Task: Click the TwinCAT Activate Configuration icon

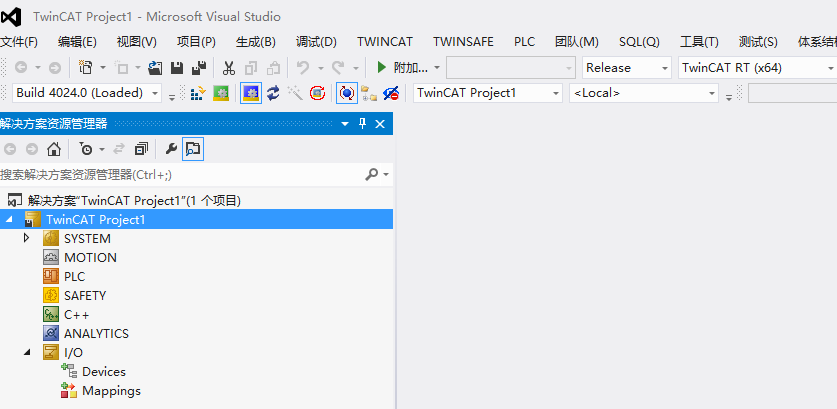Action: 198,93
